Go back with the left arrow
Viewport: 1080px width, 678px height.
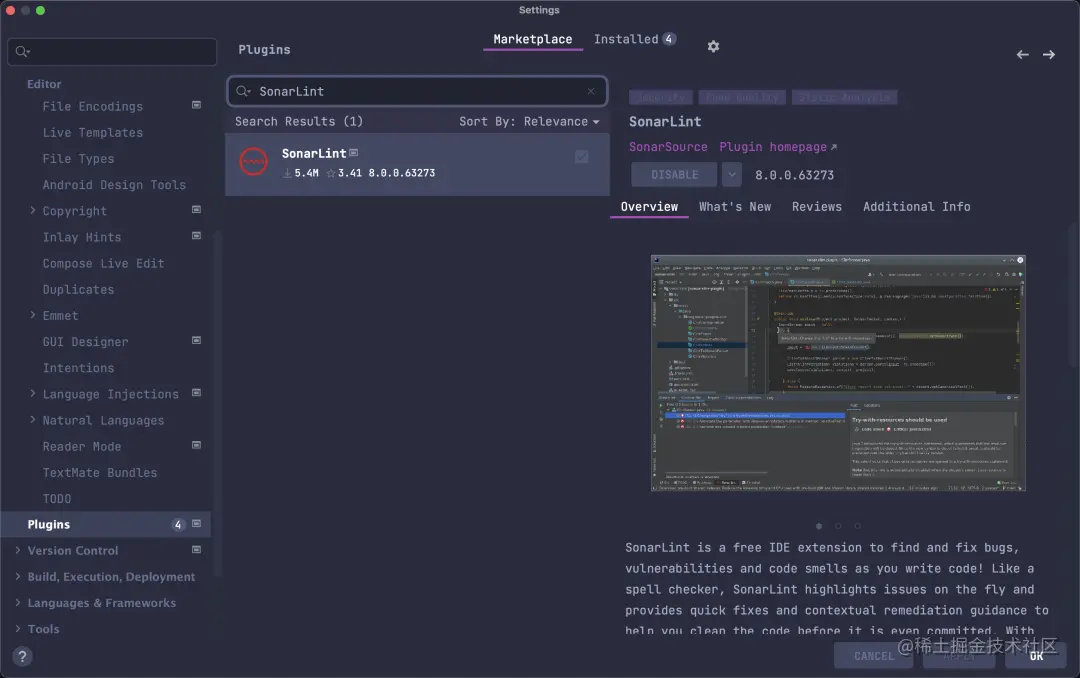tap(1022, 54)
